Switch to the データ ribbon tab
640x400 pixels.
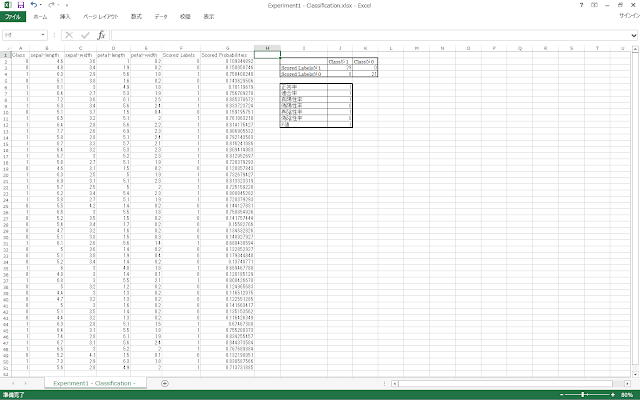(x=160, y=17)
